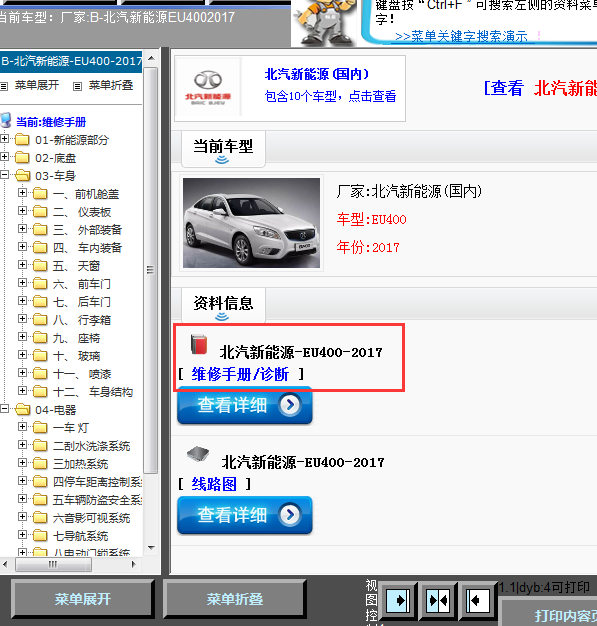This screenshot has height=626, width=597.
Task: Click the sidebar vertical scrollbar up arrow
Action: coord(151,59)
